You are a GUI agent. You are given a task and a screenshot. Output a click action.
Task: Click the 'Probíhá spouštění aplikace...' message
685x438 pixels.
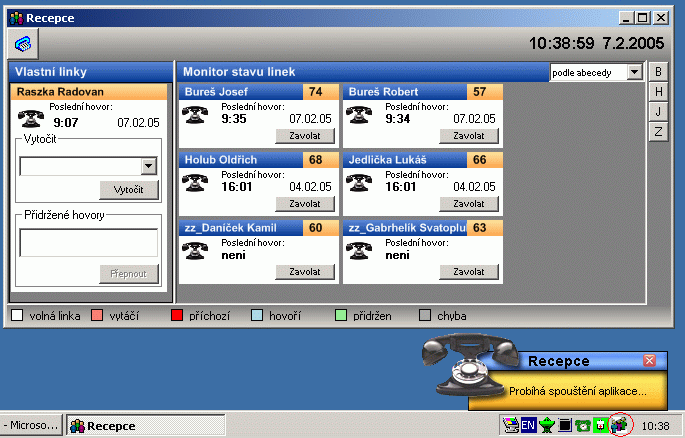578,391
